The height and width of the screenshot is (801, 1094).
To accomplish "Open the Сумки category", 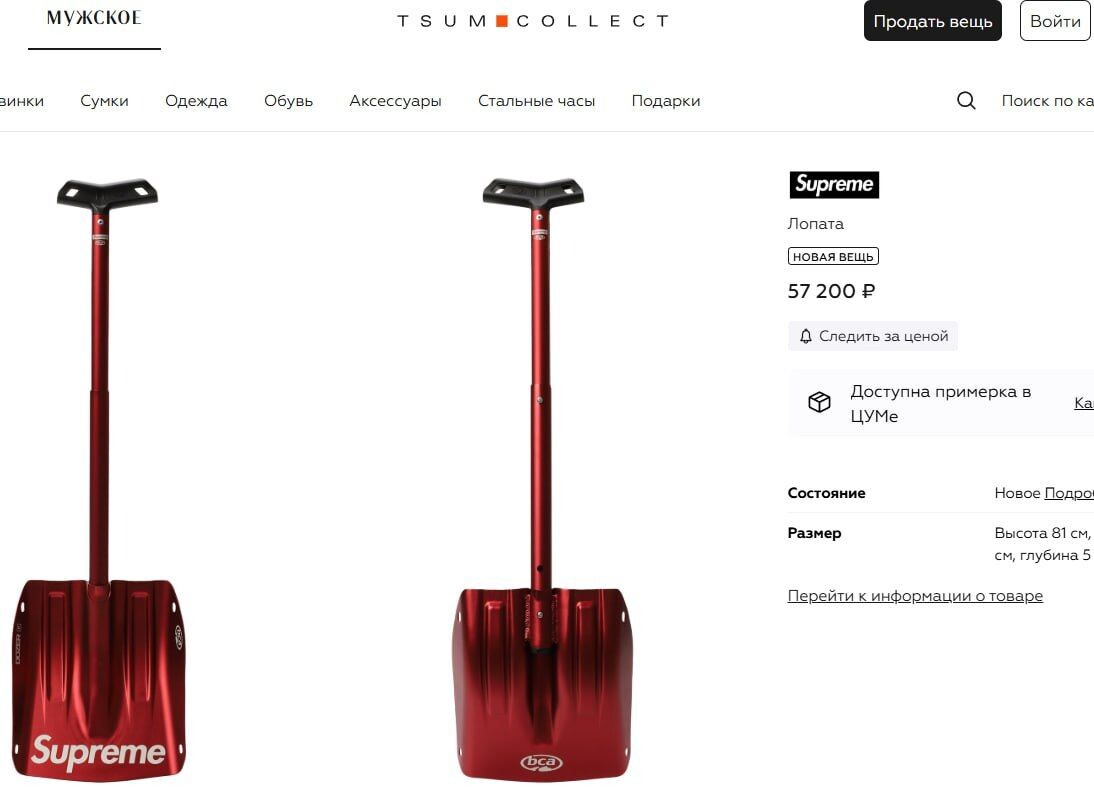I will click(104, 100).
